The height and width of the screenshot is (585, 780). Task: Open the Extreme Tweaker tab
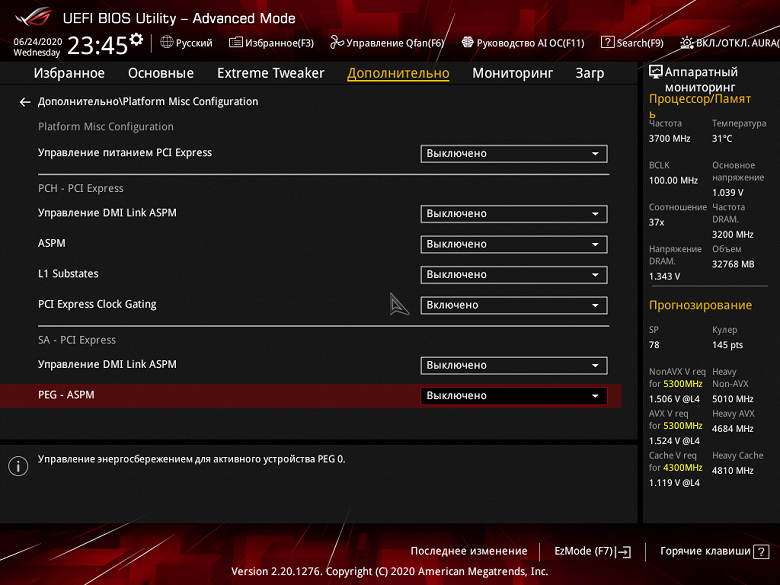271,73
